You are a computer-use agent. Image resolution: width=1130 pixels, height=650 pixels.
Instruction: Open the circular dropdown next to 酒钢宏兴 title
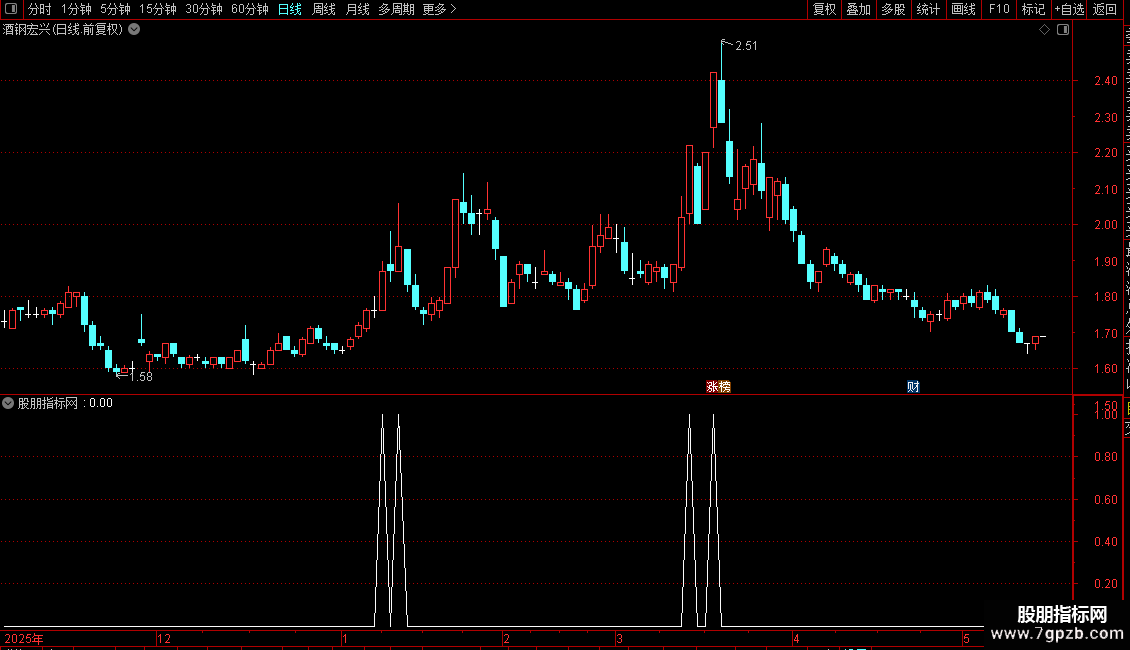click(134, 30)
